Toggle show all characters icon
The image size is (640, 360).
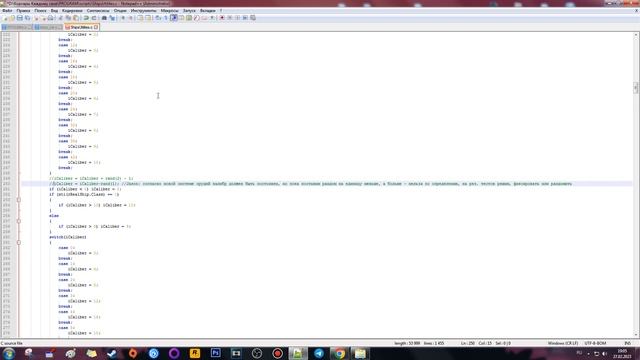pyautogui.click(x=166, y=18)
